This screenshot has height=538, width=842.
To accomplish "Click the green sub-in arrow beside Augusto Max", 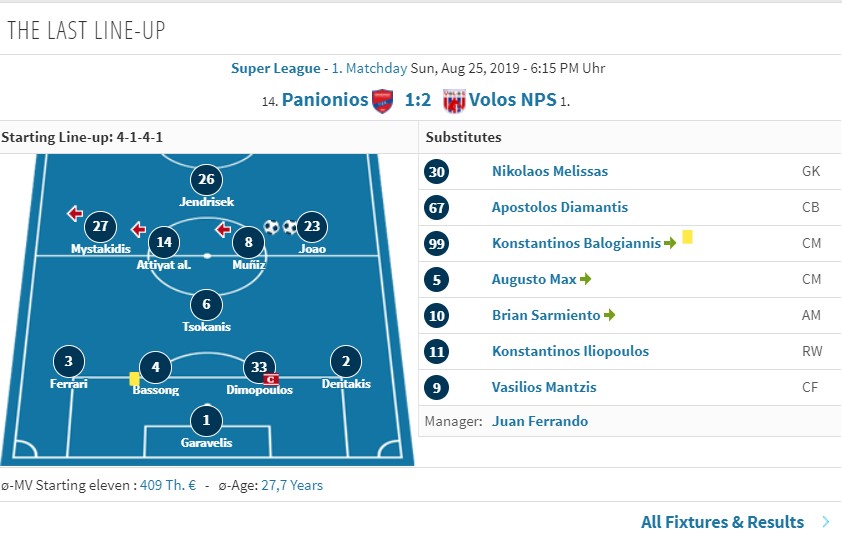I will pyautogui.click(x=585, y=279).
